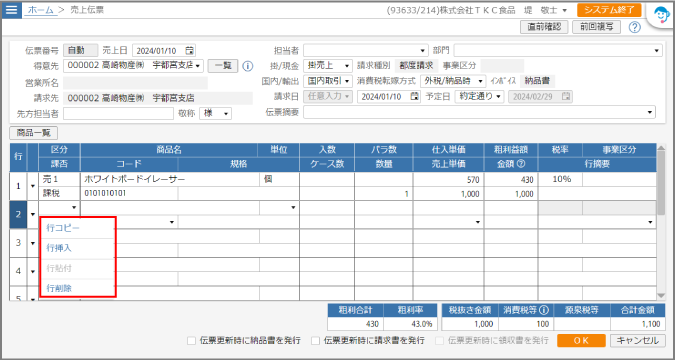Click the table vertical scrollbar thumb
Viewport: 675px width, 360px height.
(661, 183)
